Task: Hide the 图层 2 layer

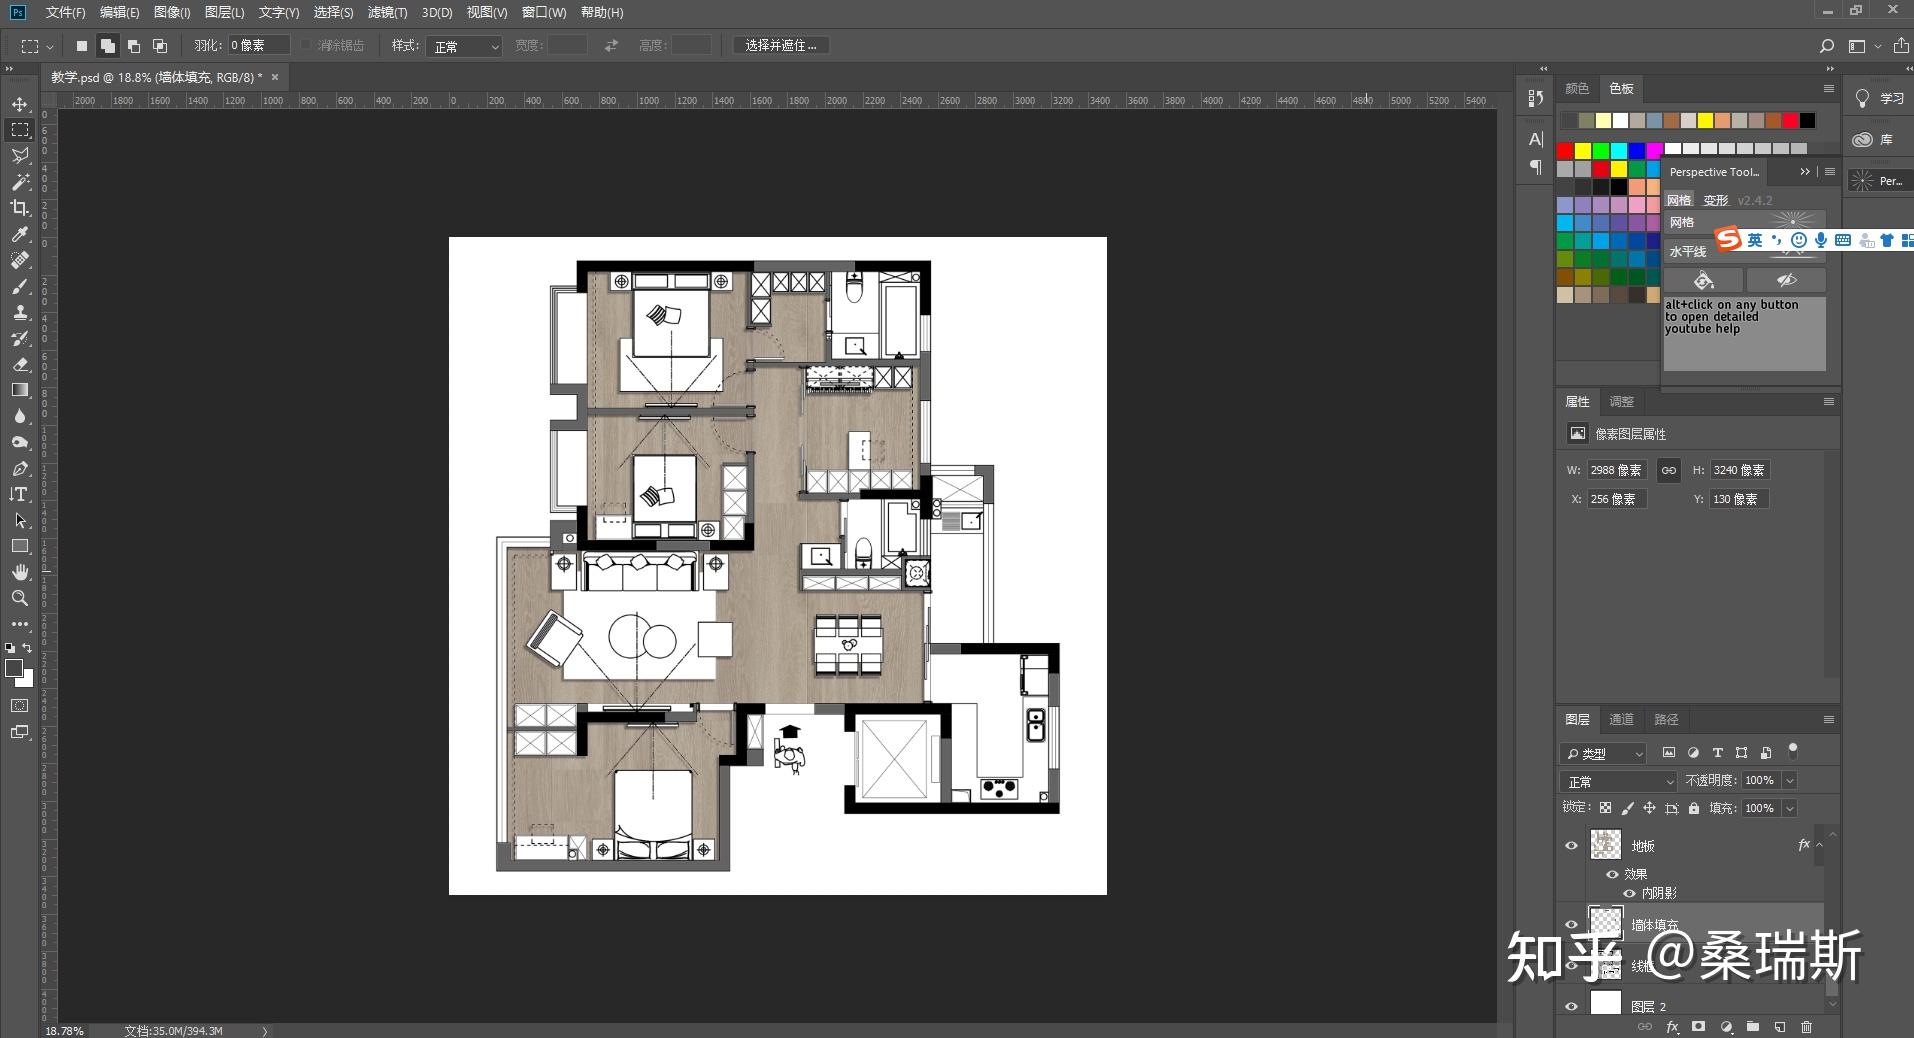Action: tap(1571, 1006)
